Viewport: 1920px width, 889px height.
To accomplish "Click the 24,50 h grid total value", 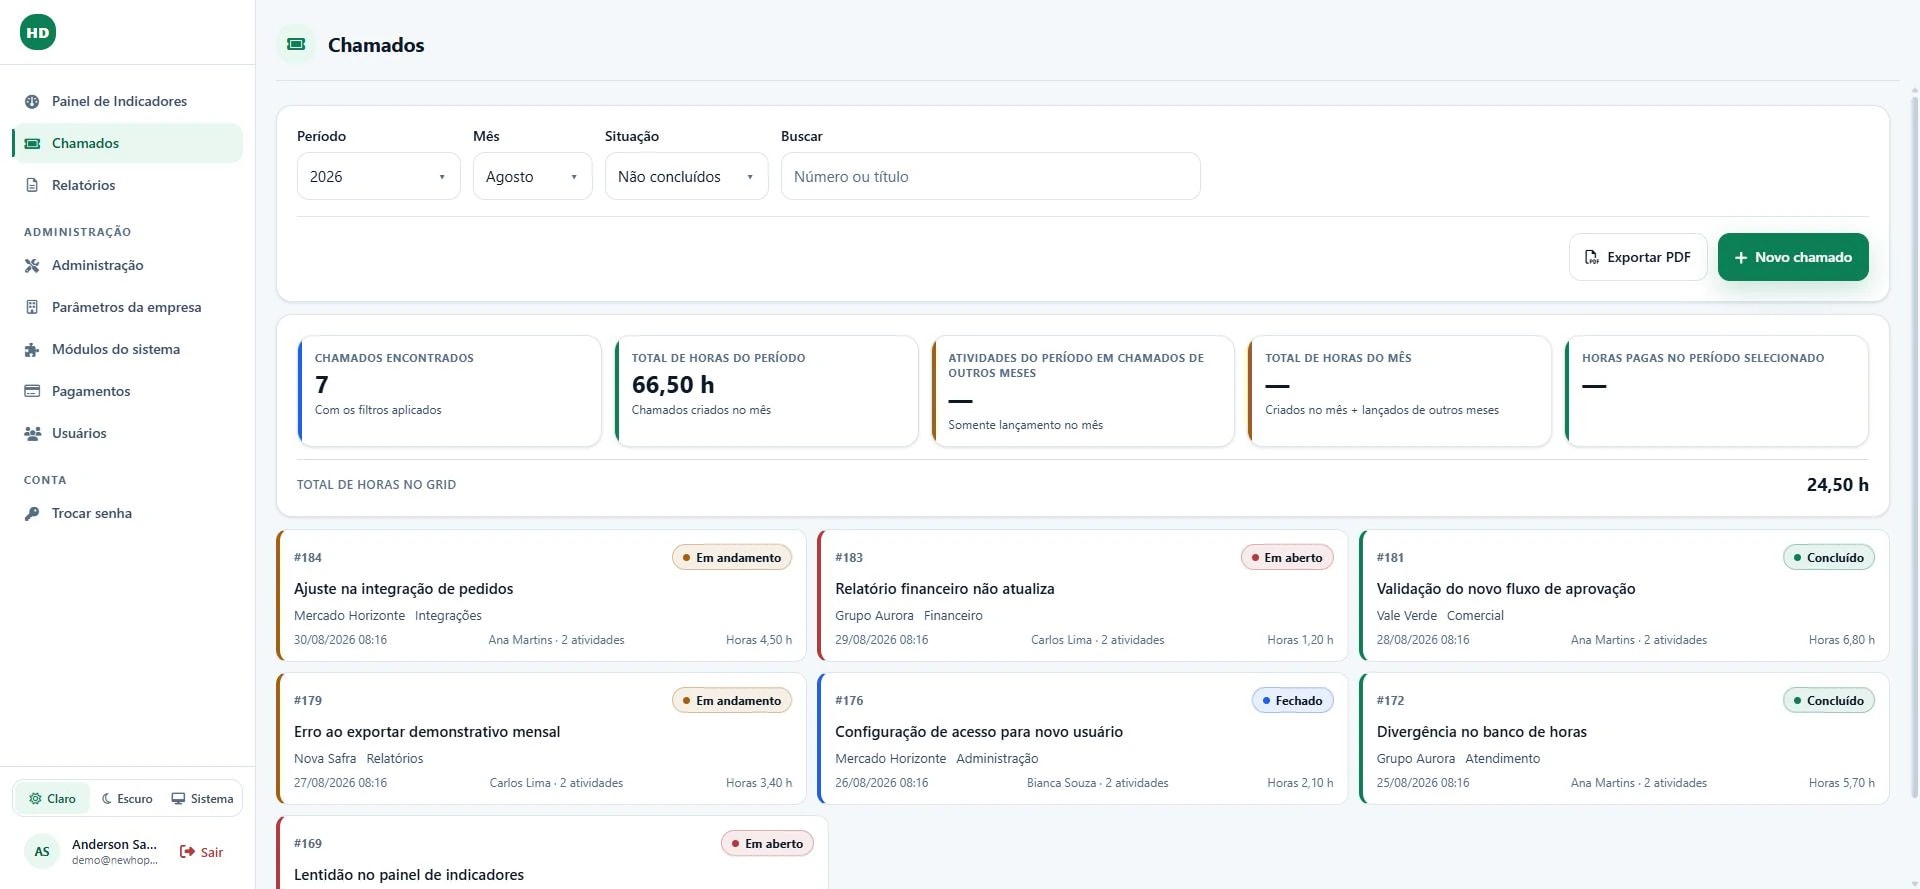I will pos(1837,484).
